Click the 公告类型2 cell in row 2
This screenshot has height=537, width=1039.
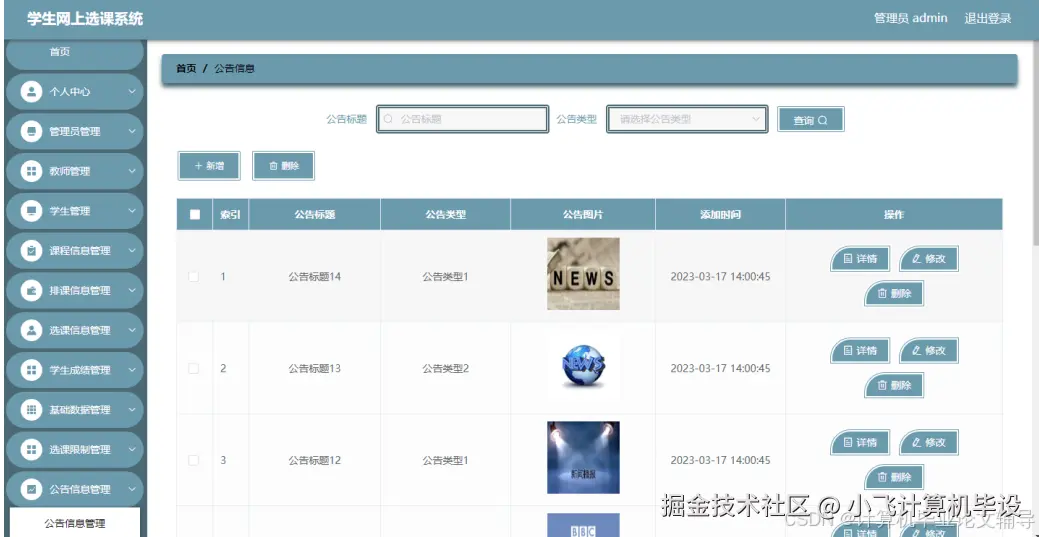(445, 368)
